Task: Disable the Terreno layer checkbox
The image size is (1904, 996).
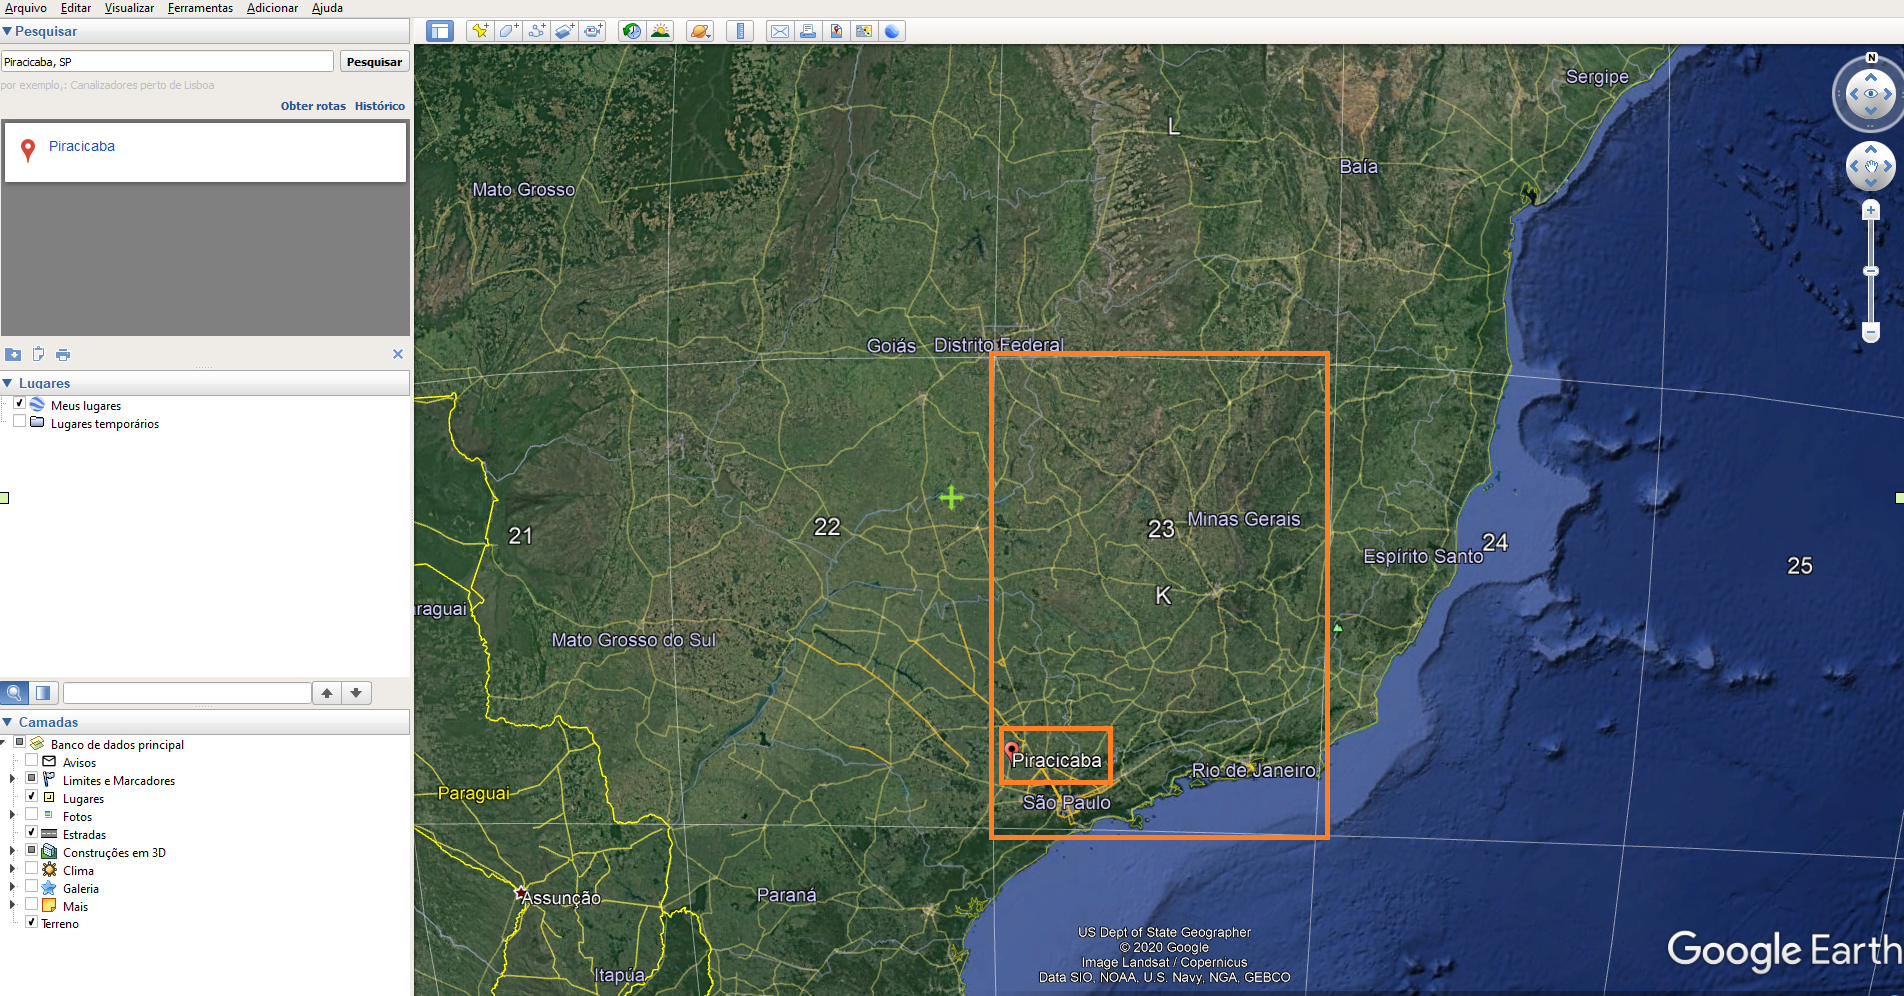Action: coord(32,923)
